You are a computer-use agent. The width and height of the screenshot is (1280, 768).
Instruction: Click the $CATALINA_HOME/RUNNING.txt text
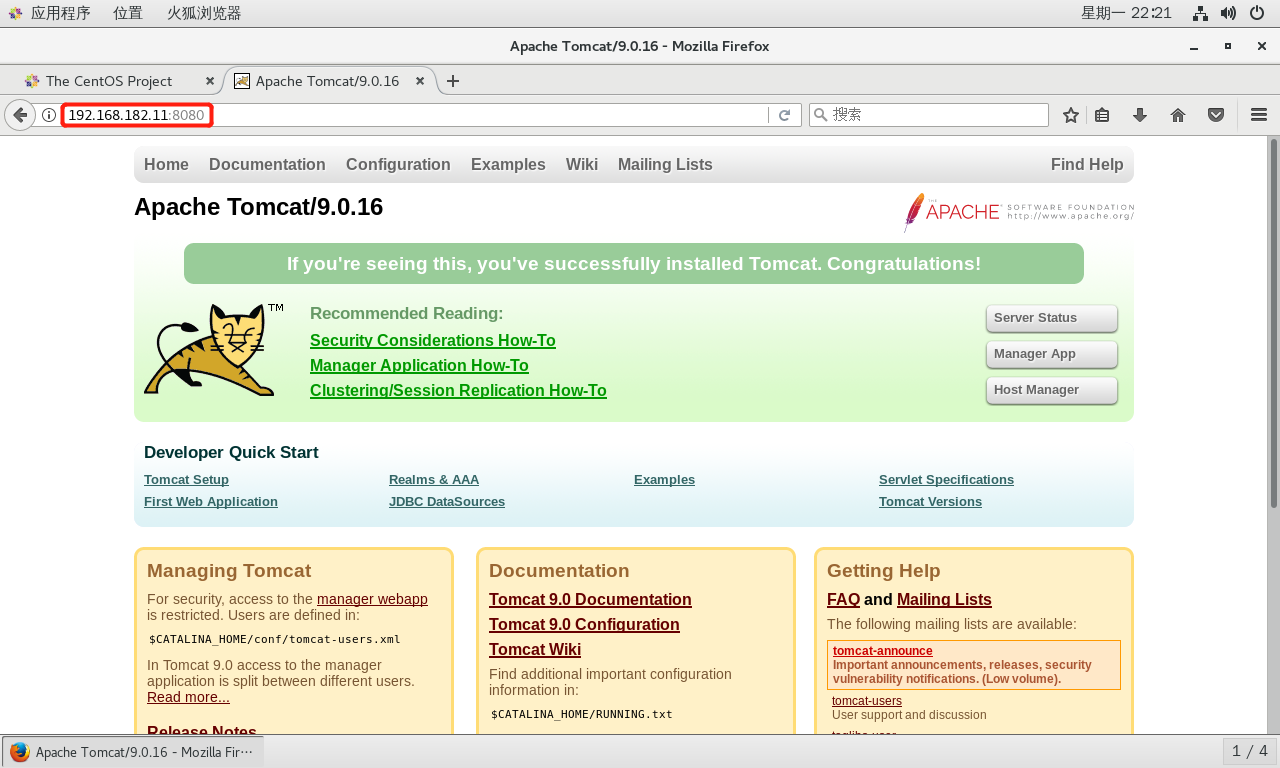(x=582, y=714)
